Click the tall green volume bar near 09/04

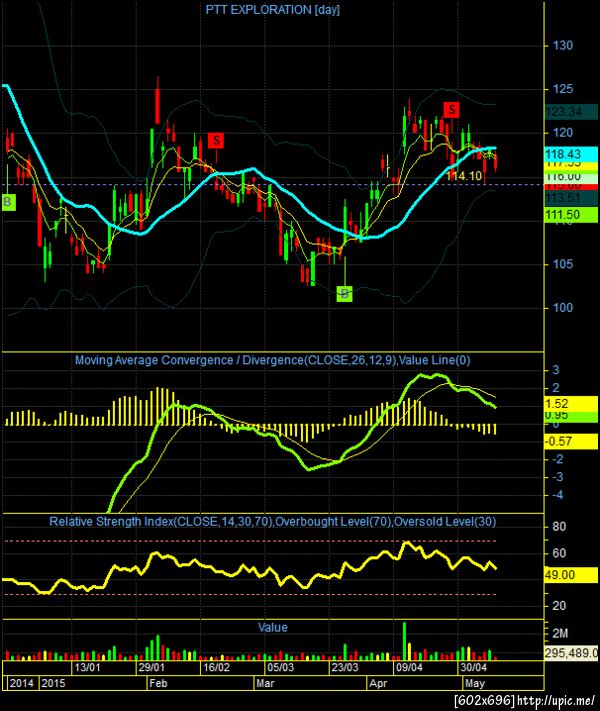404,641
